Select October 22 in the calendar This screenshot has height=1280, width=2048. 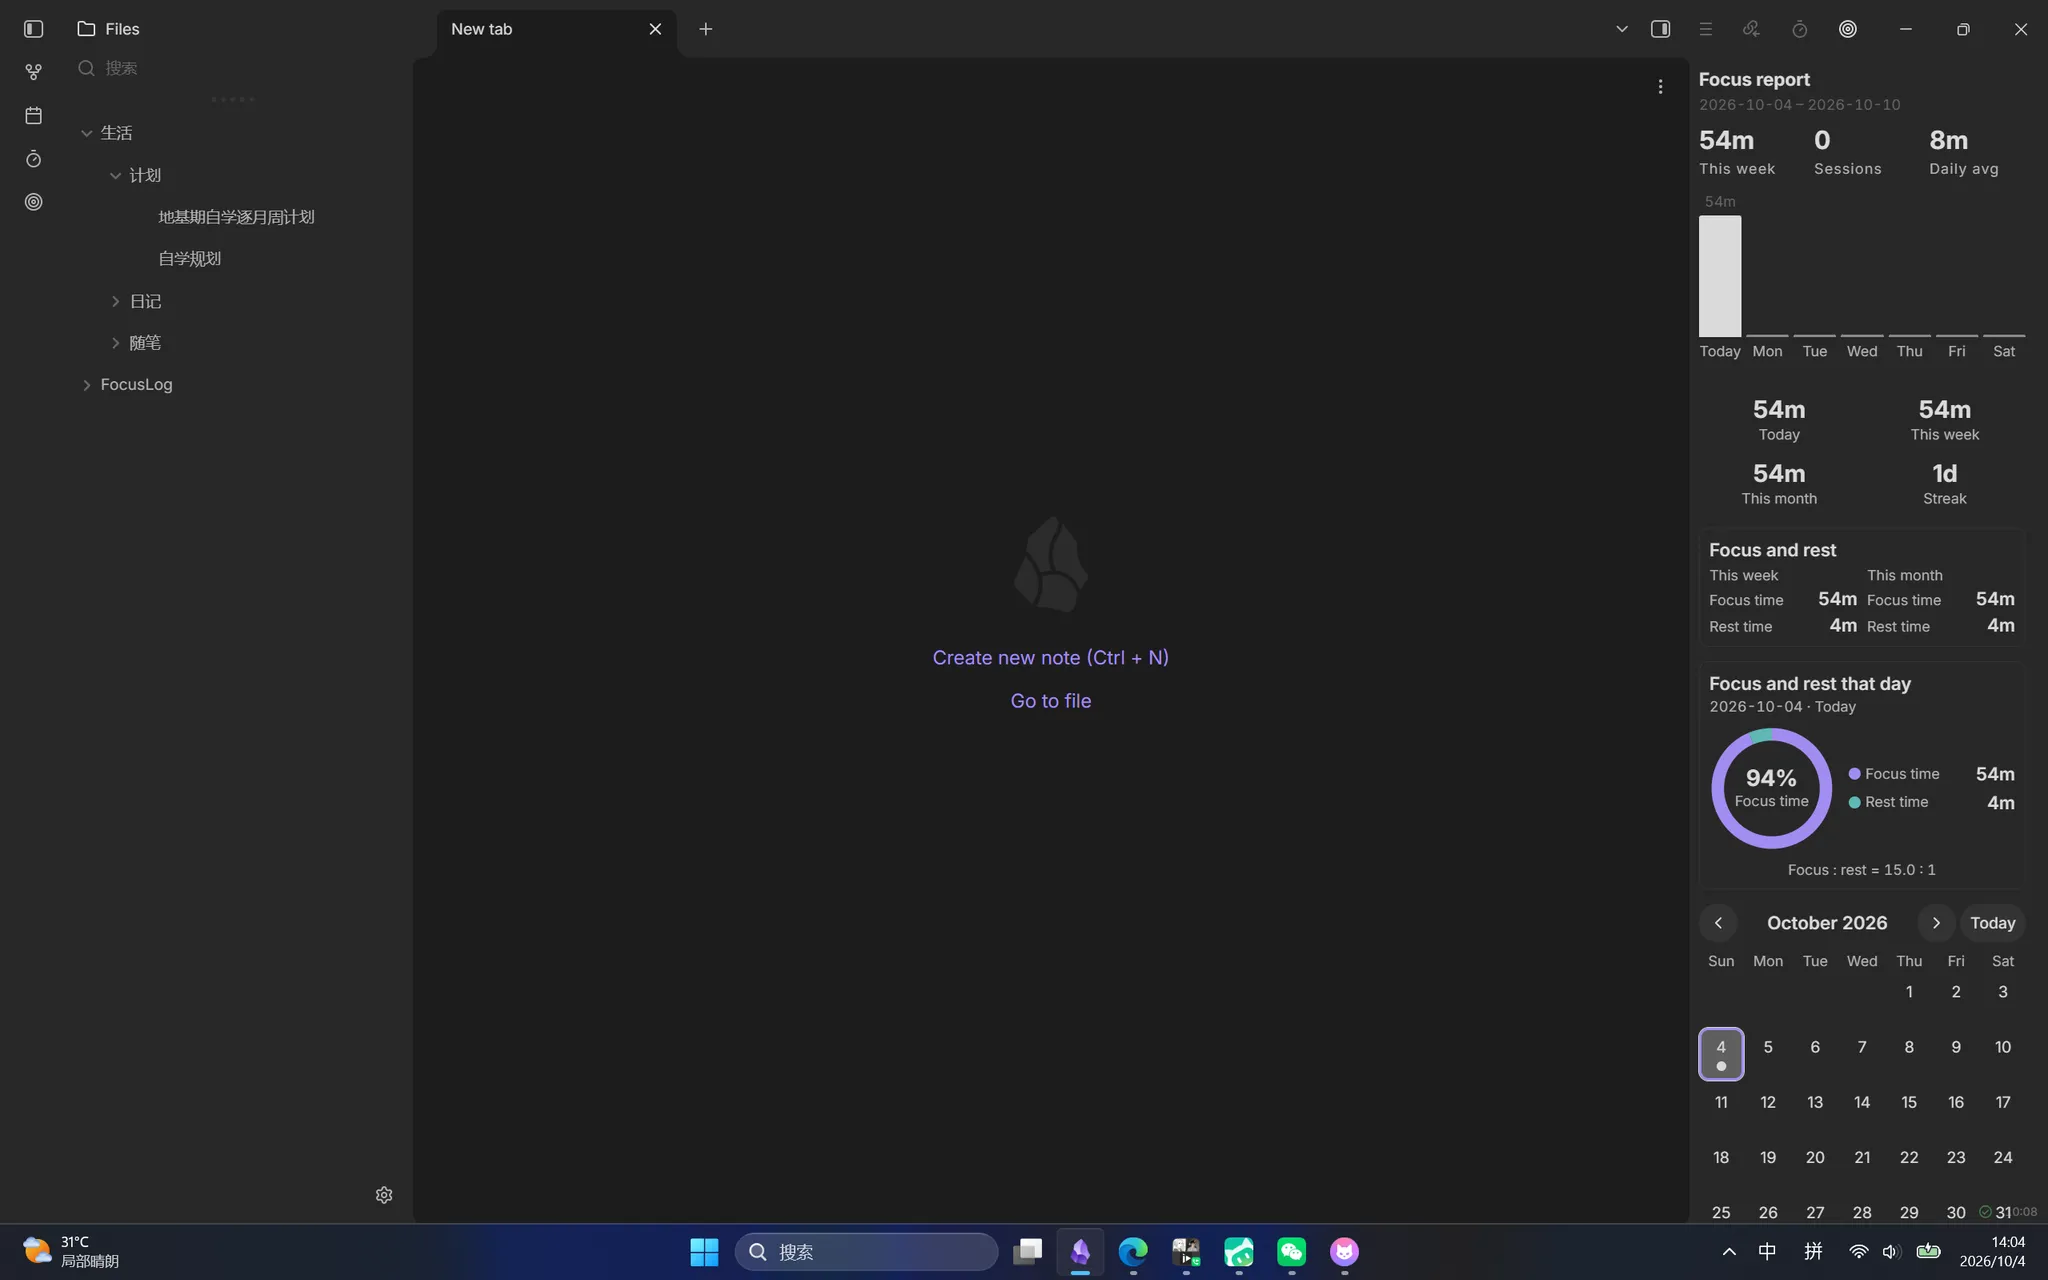point(1909,1157)
